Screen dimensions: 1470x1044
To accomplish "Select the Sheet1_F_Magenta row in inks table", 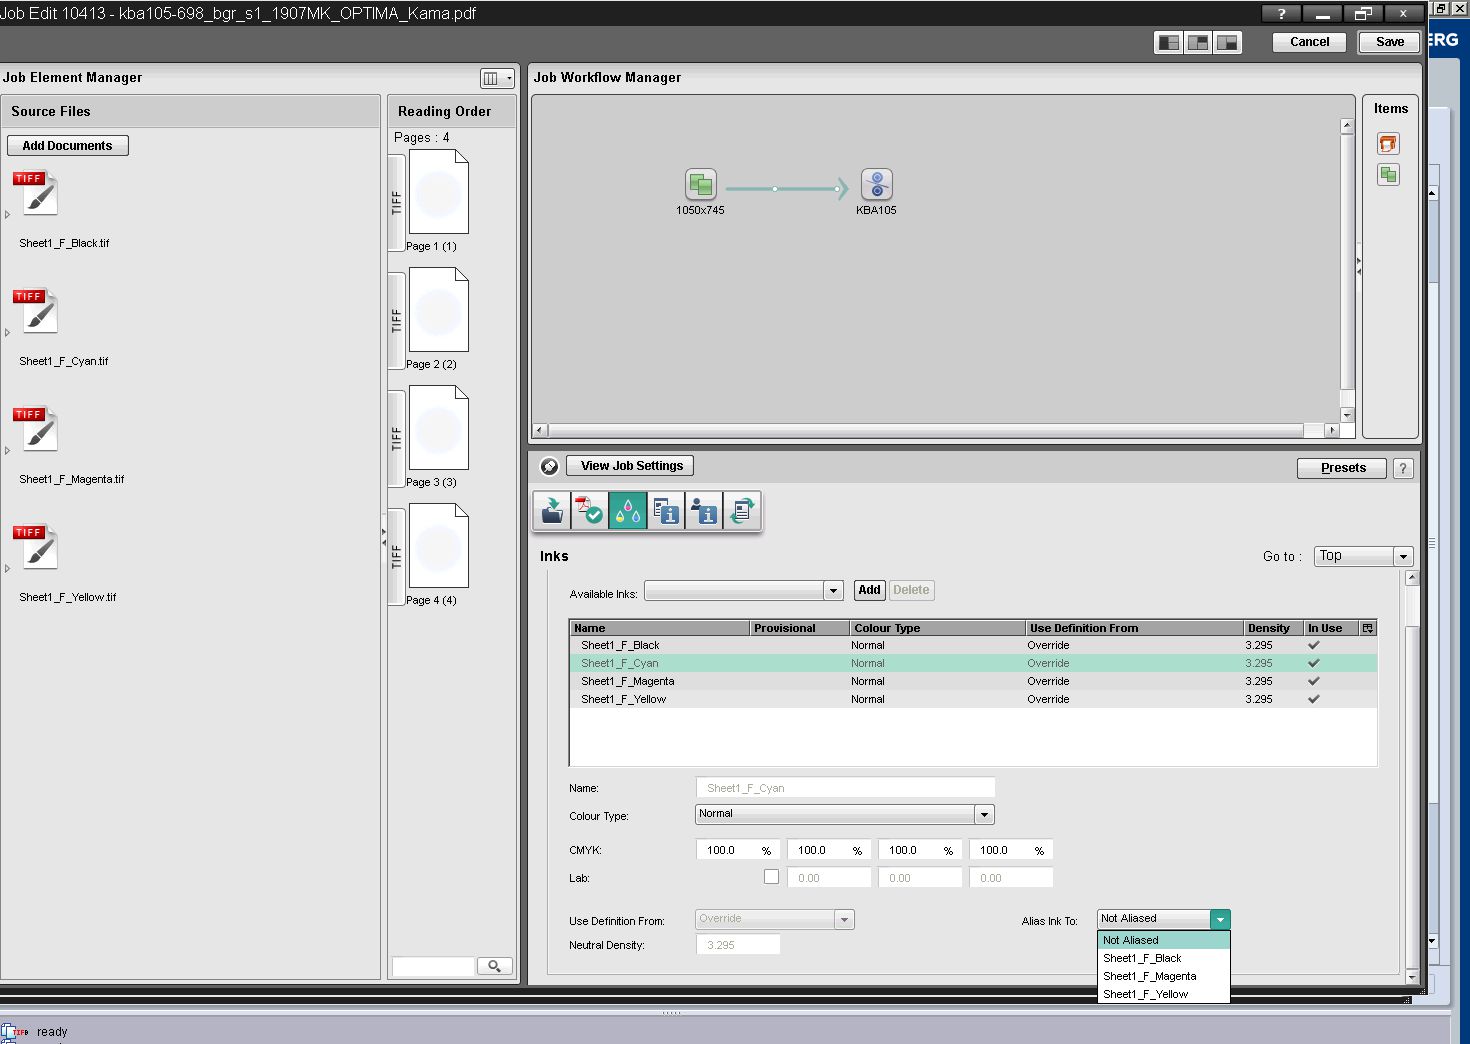I will 973,681.
